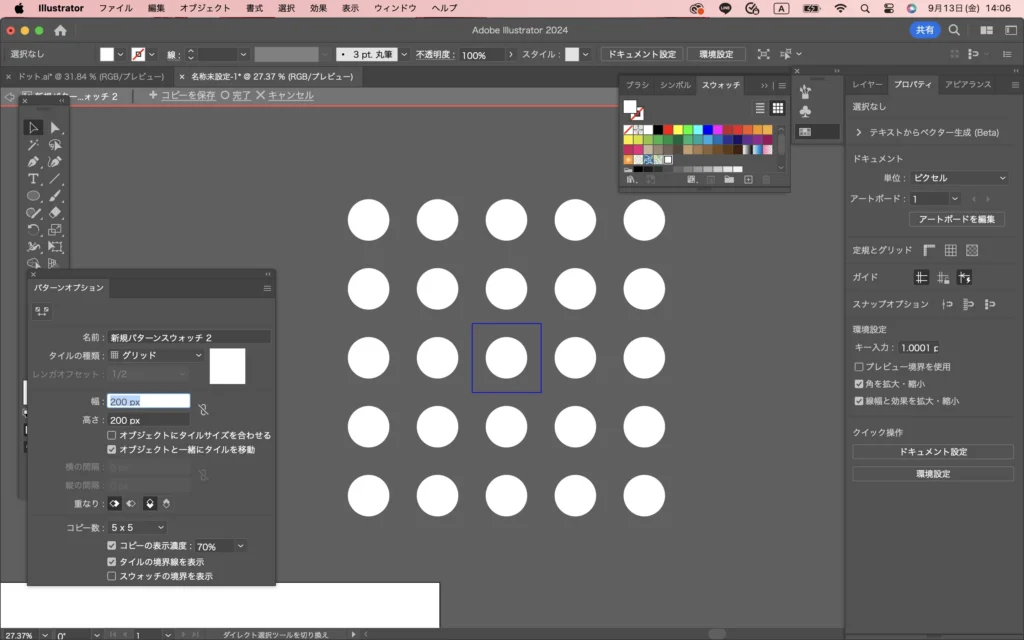1024x640 pixels.
Task: Click the アートボードを編集 button
Action: [956, 219]
